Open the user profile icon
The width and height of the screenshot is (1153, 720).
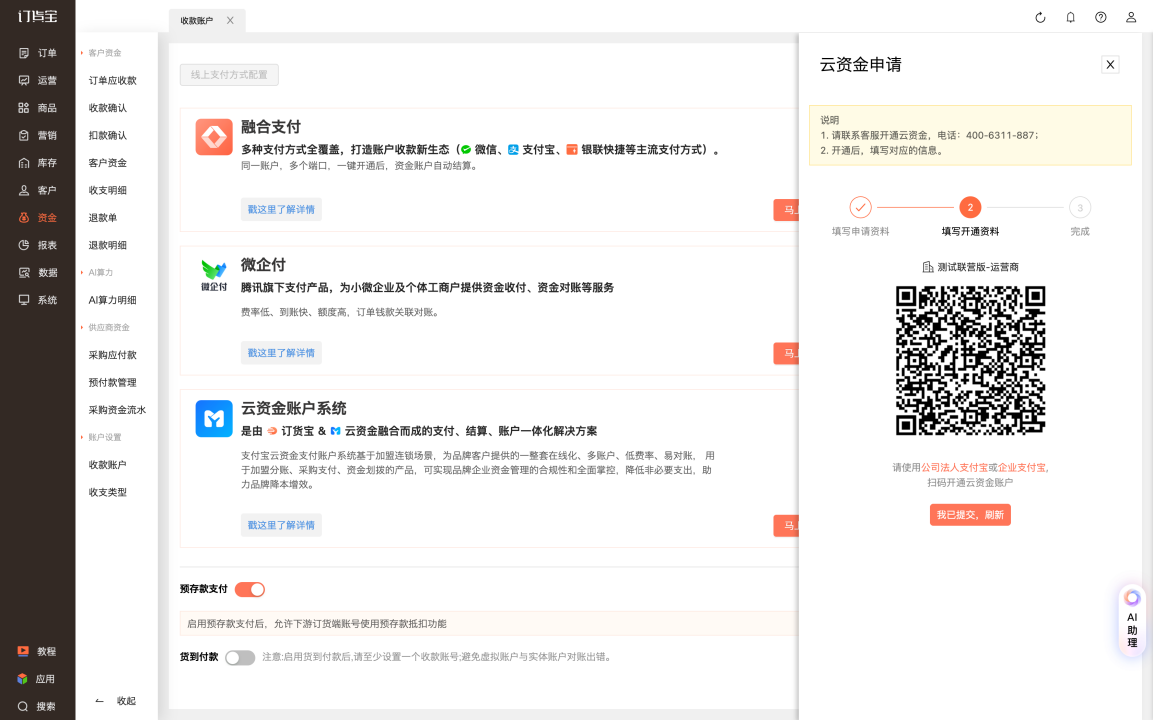click(x=1131, y=17)
